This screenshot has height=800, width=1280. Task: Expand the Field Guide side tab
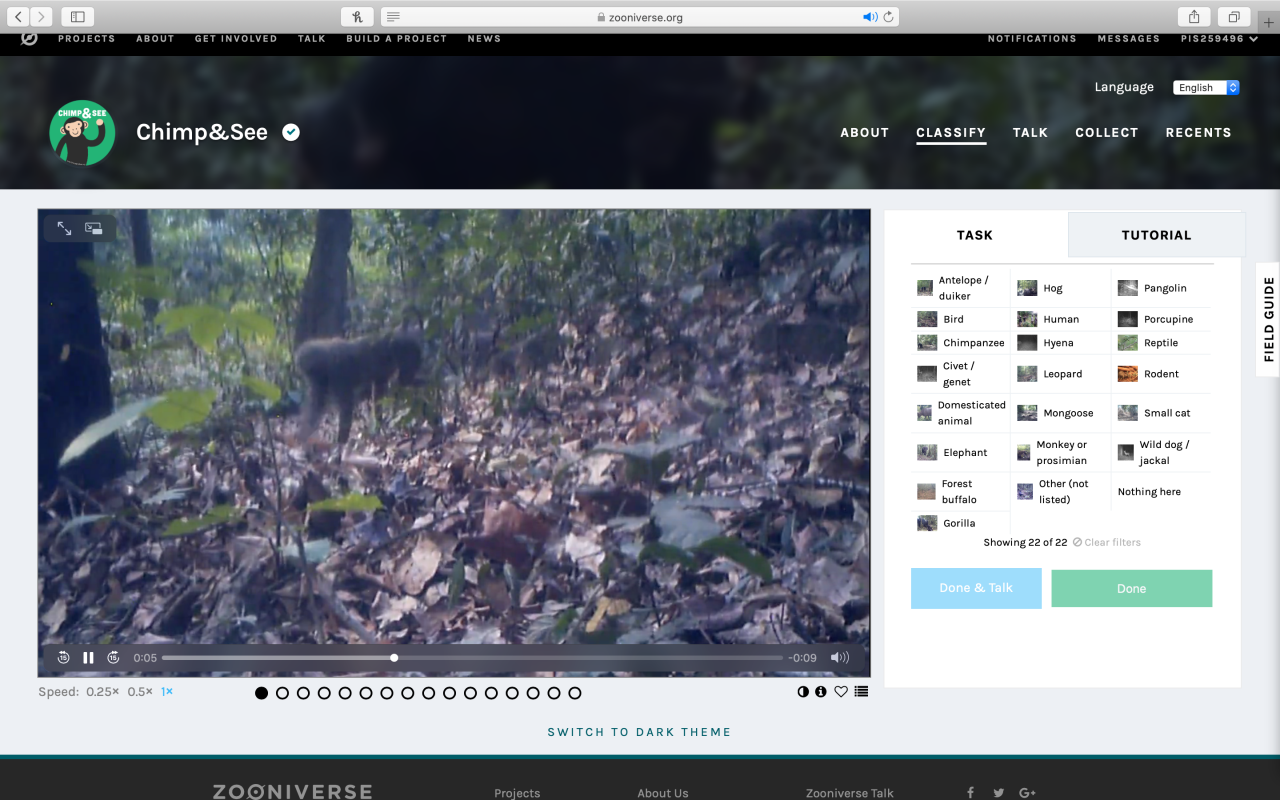click(1268, 319)
